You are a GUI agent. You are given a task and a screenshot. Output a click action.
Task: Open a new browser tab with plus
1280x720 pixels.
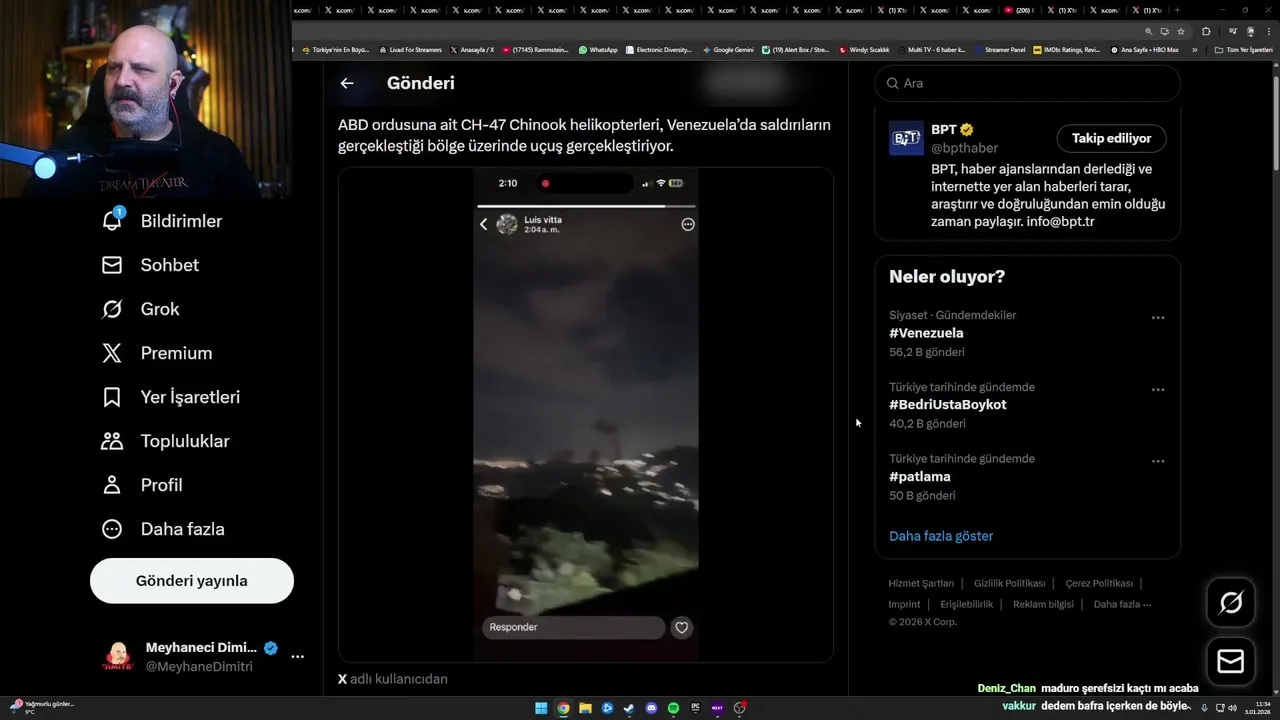click(1177, 10)
